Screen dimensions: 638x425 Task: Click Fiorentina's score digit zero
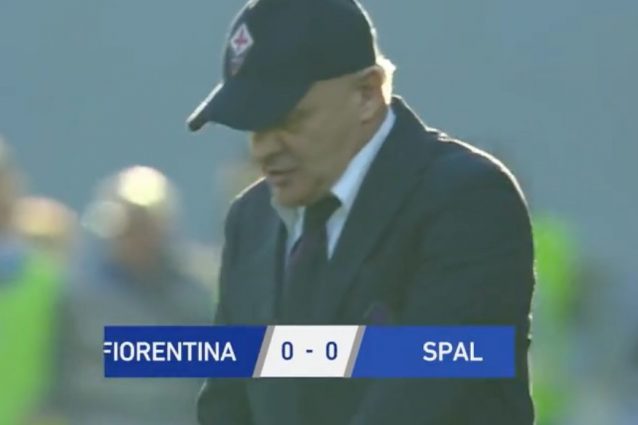287,351
